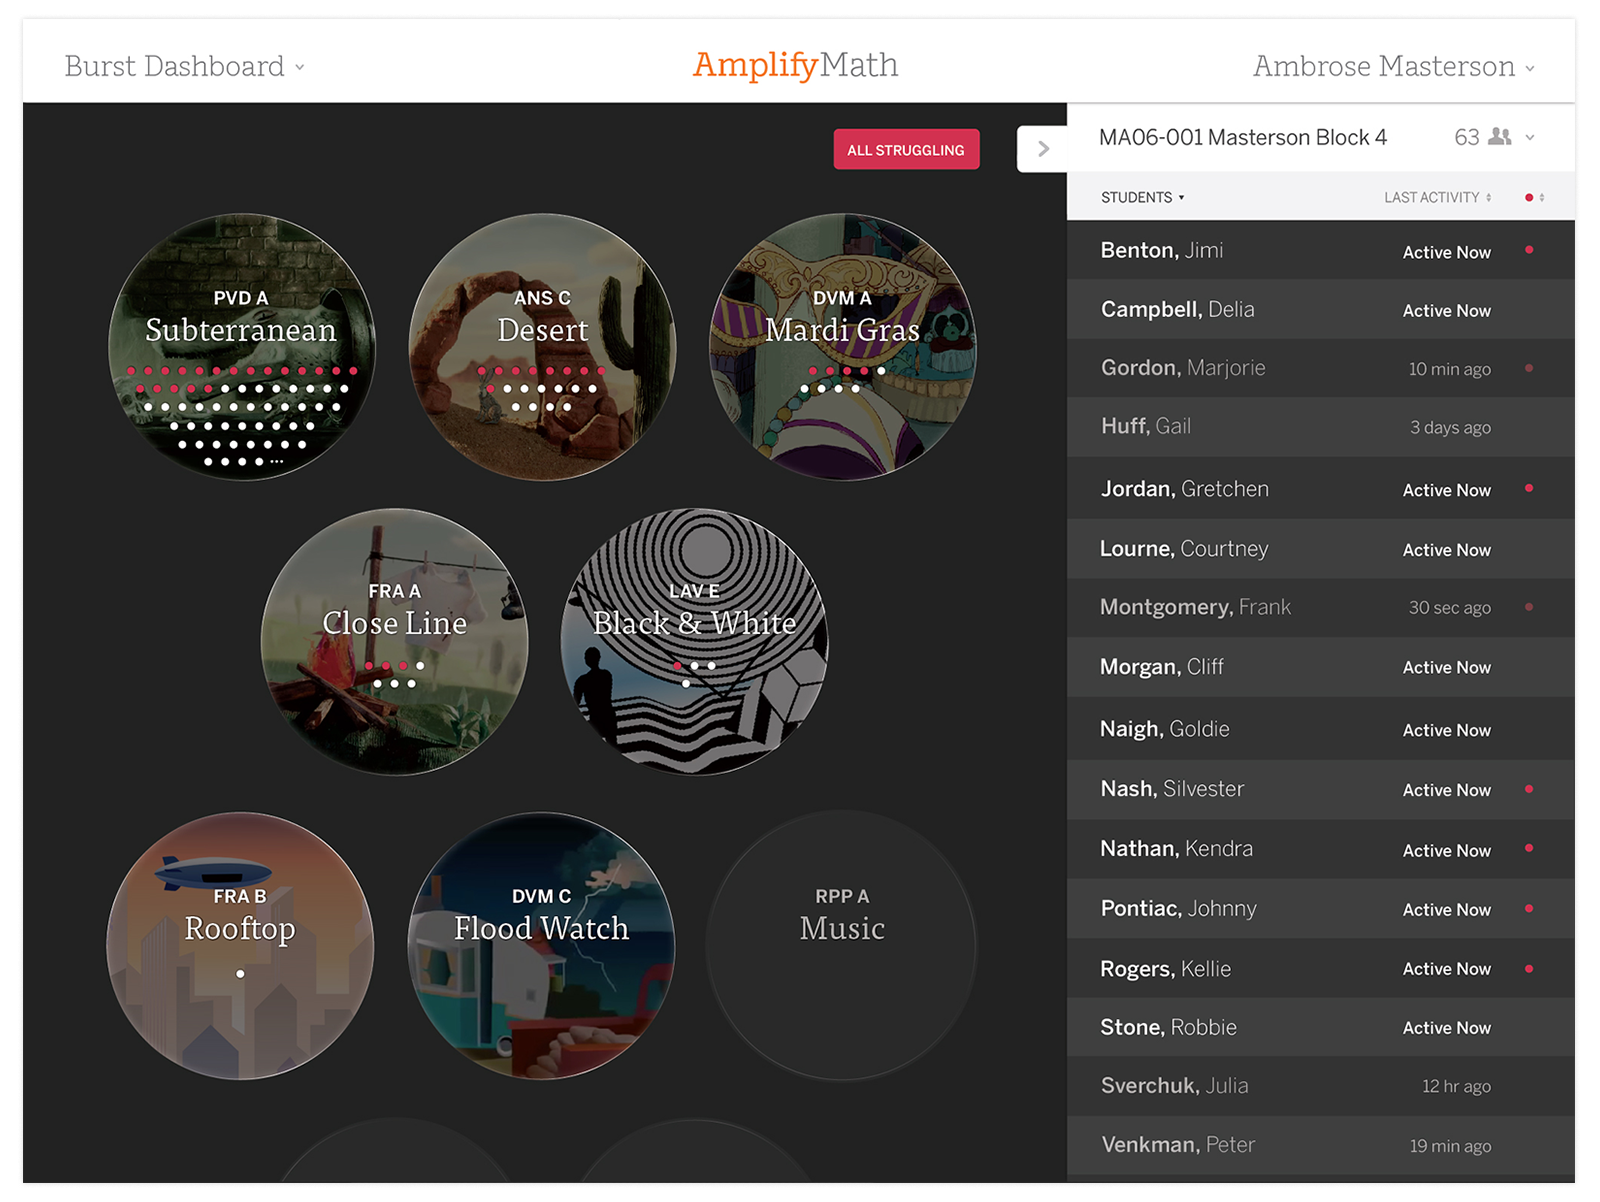Click the struggling dot for Nash, Silvester
The image size is (1600, 1202).
point(1529,789)
